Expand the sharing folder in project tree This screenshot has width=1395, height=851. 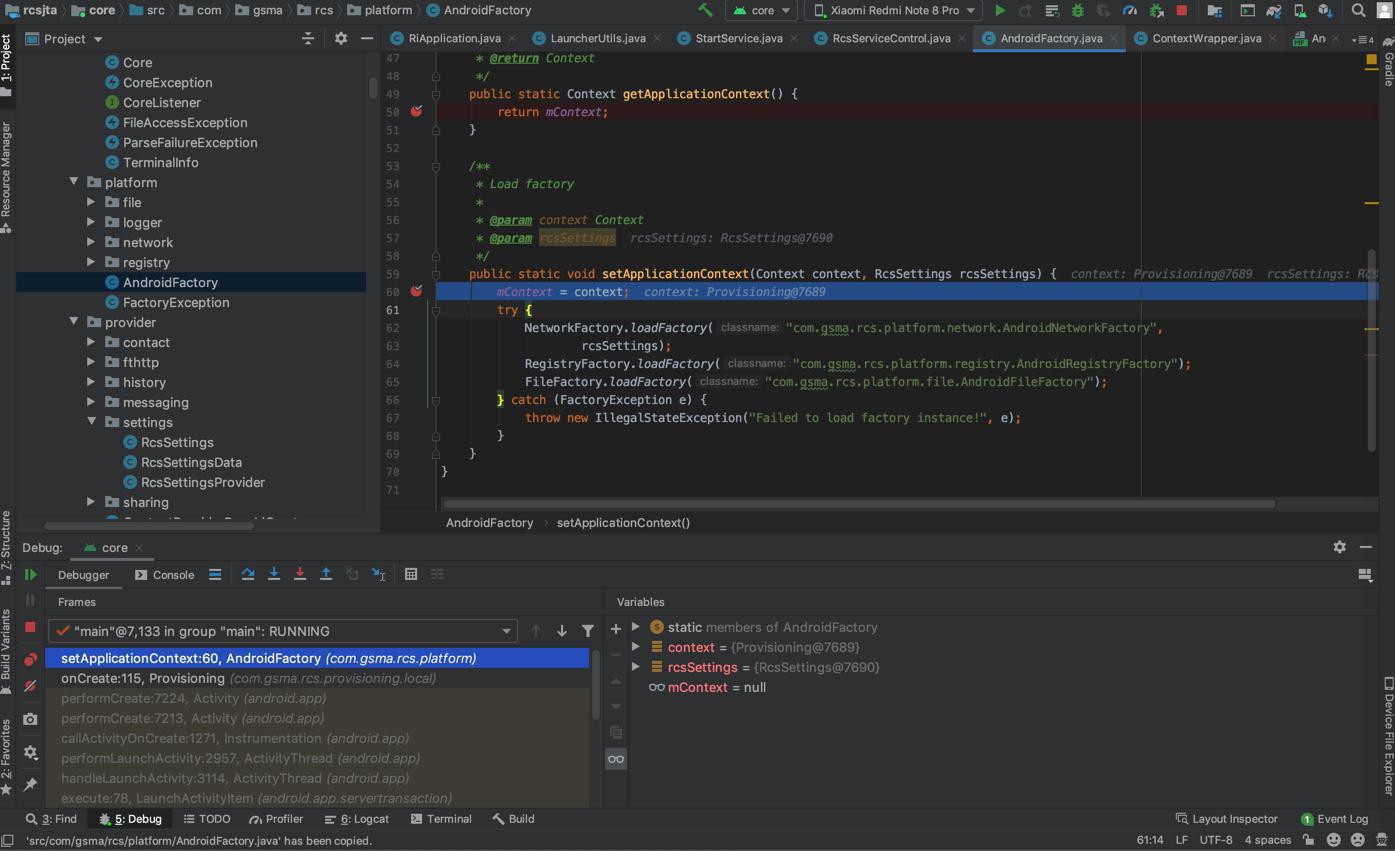(x=91, y=502)
